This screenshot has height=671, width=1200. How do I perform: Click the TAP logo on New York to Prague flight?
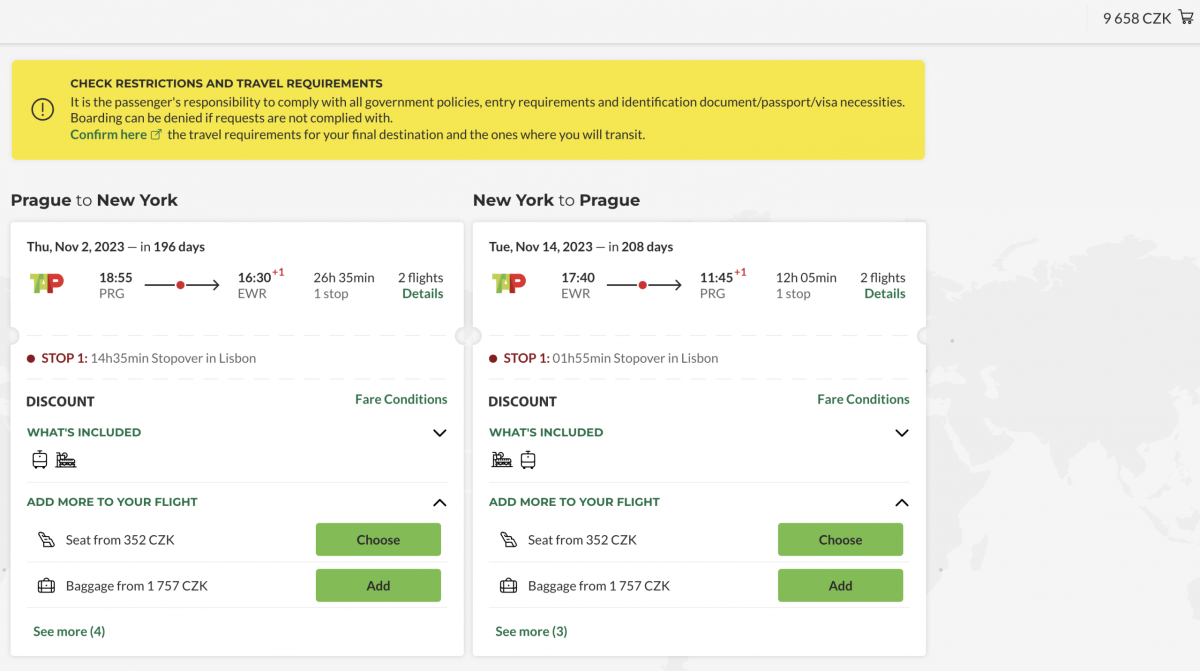[x=509, y=284]
